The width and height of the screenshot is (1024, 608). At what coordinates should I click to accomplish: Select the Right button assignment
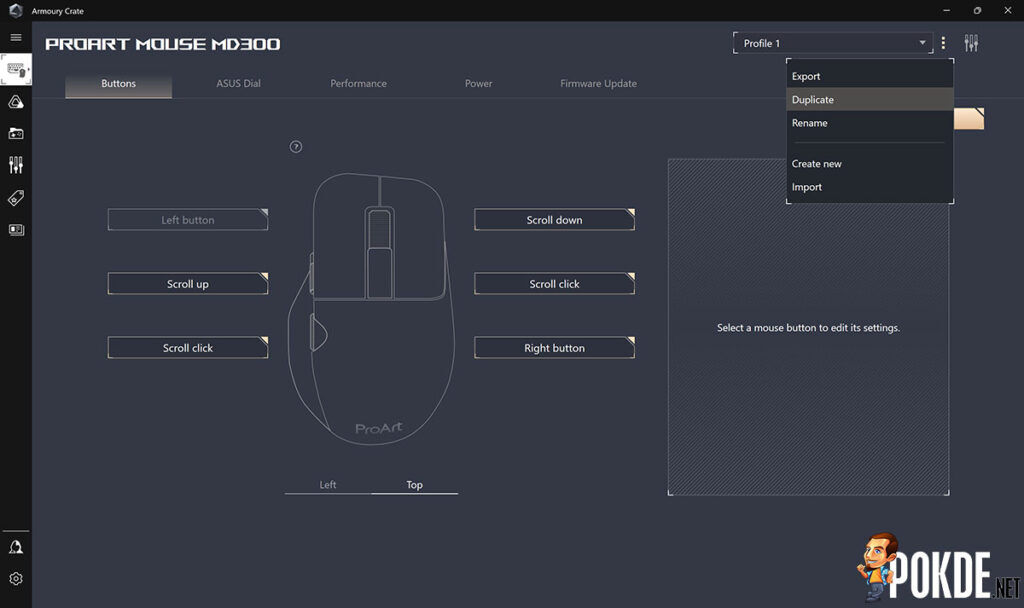pos(554,348)
